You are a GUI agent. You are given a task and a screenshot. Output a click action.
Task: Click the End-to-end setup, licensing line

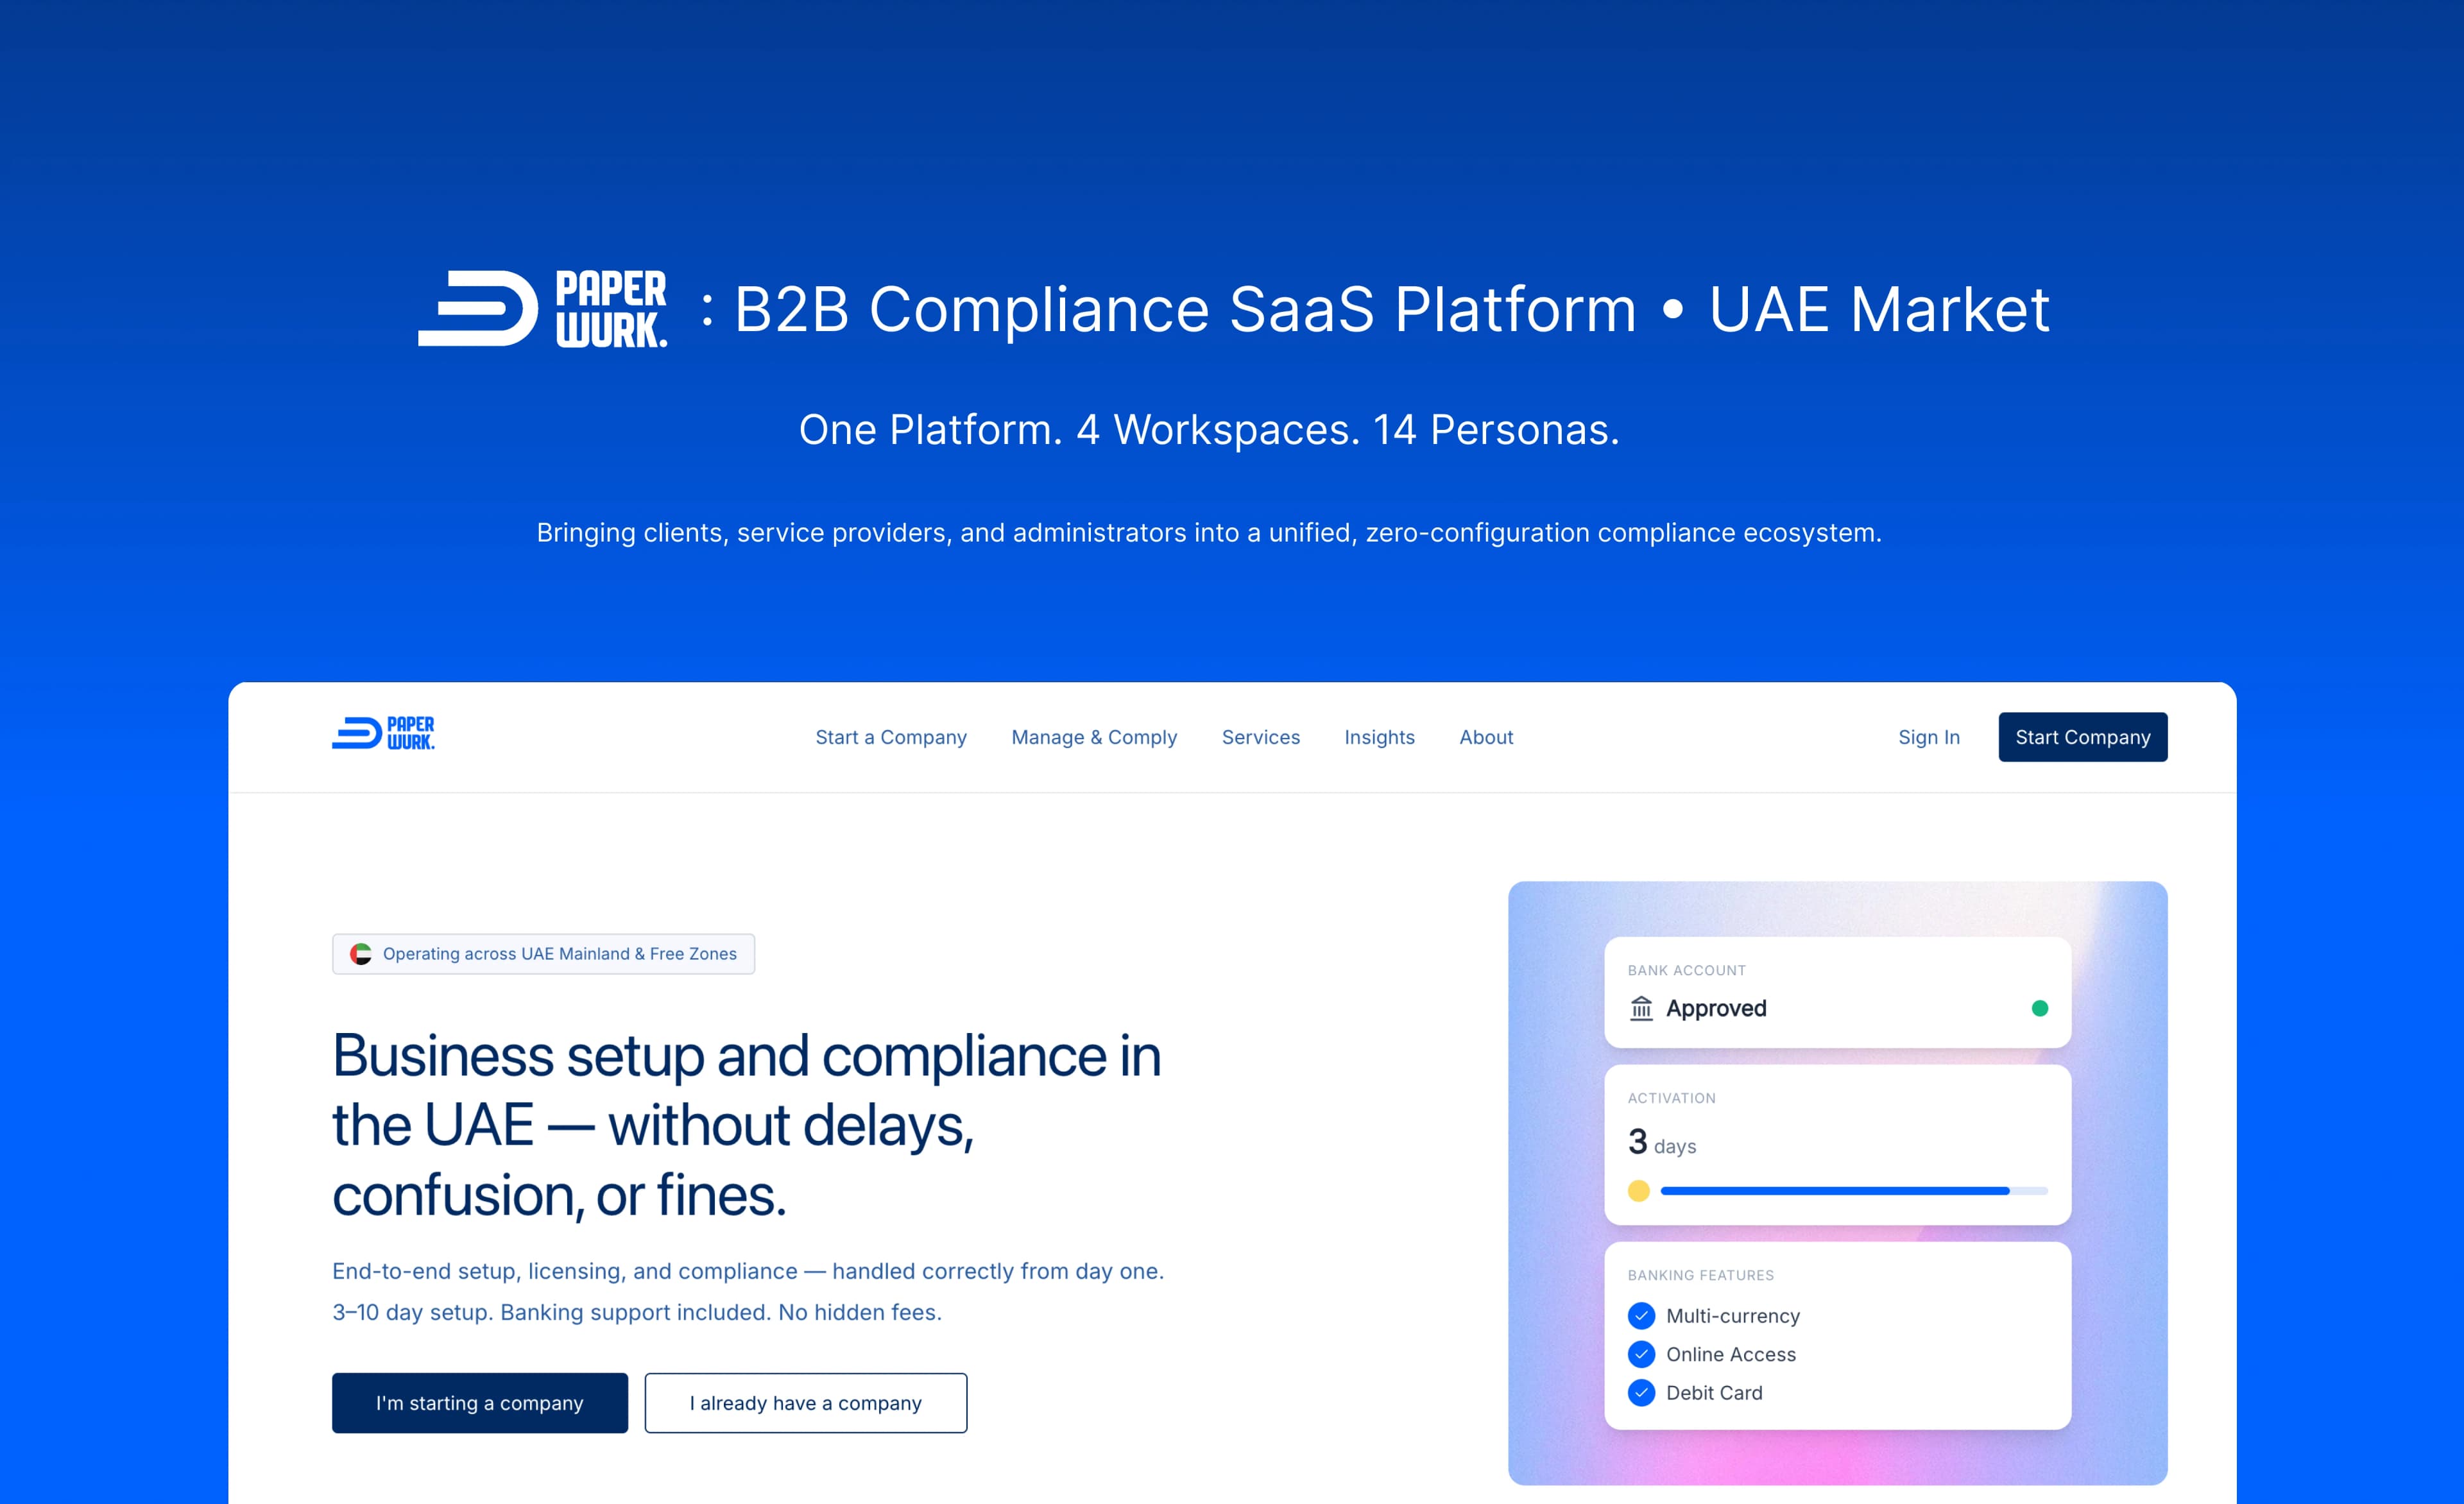tap(748, 1271)
